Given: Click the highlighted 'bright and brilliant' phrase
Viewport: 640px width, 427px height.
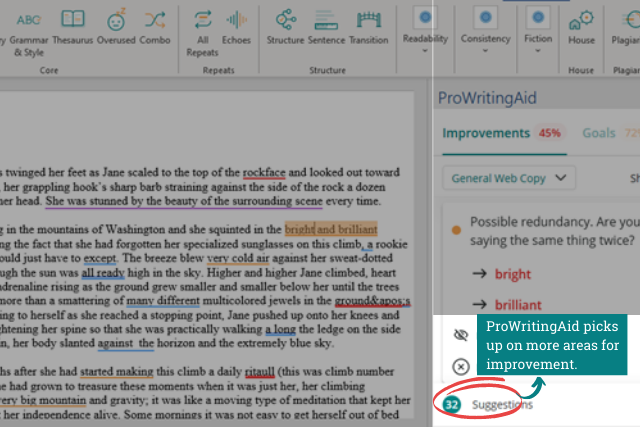Looking at the screenshot, I should pyautogui.click(x=331, y=229).
